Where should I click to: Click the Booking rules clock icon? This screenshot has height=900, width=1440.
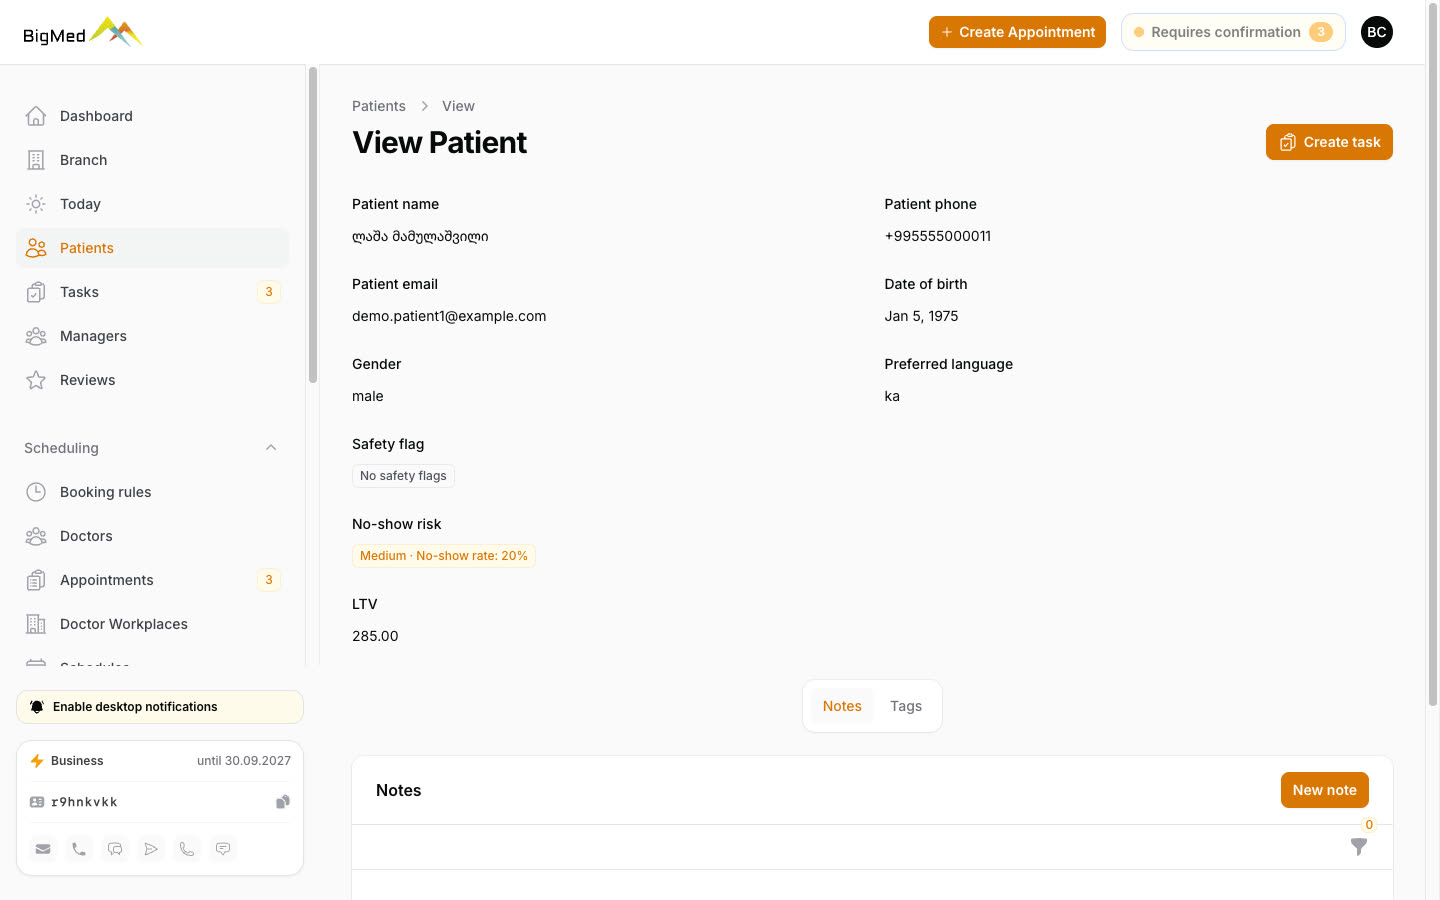(36, 492)
